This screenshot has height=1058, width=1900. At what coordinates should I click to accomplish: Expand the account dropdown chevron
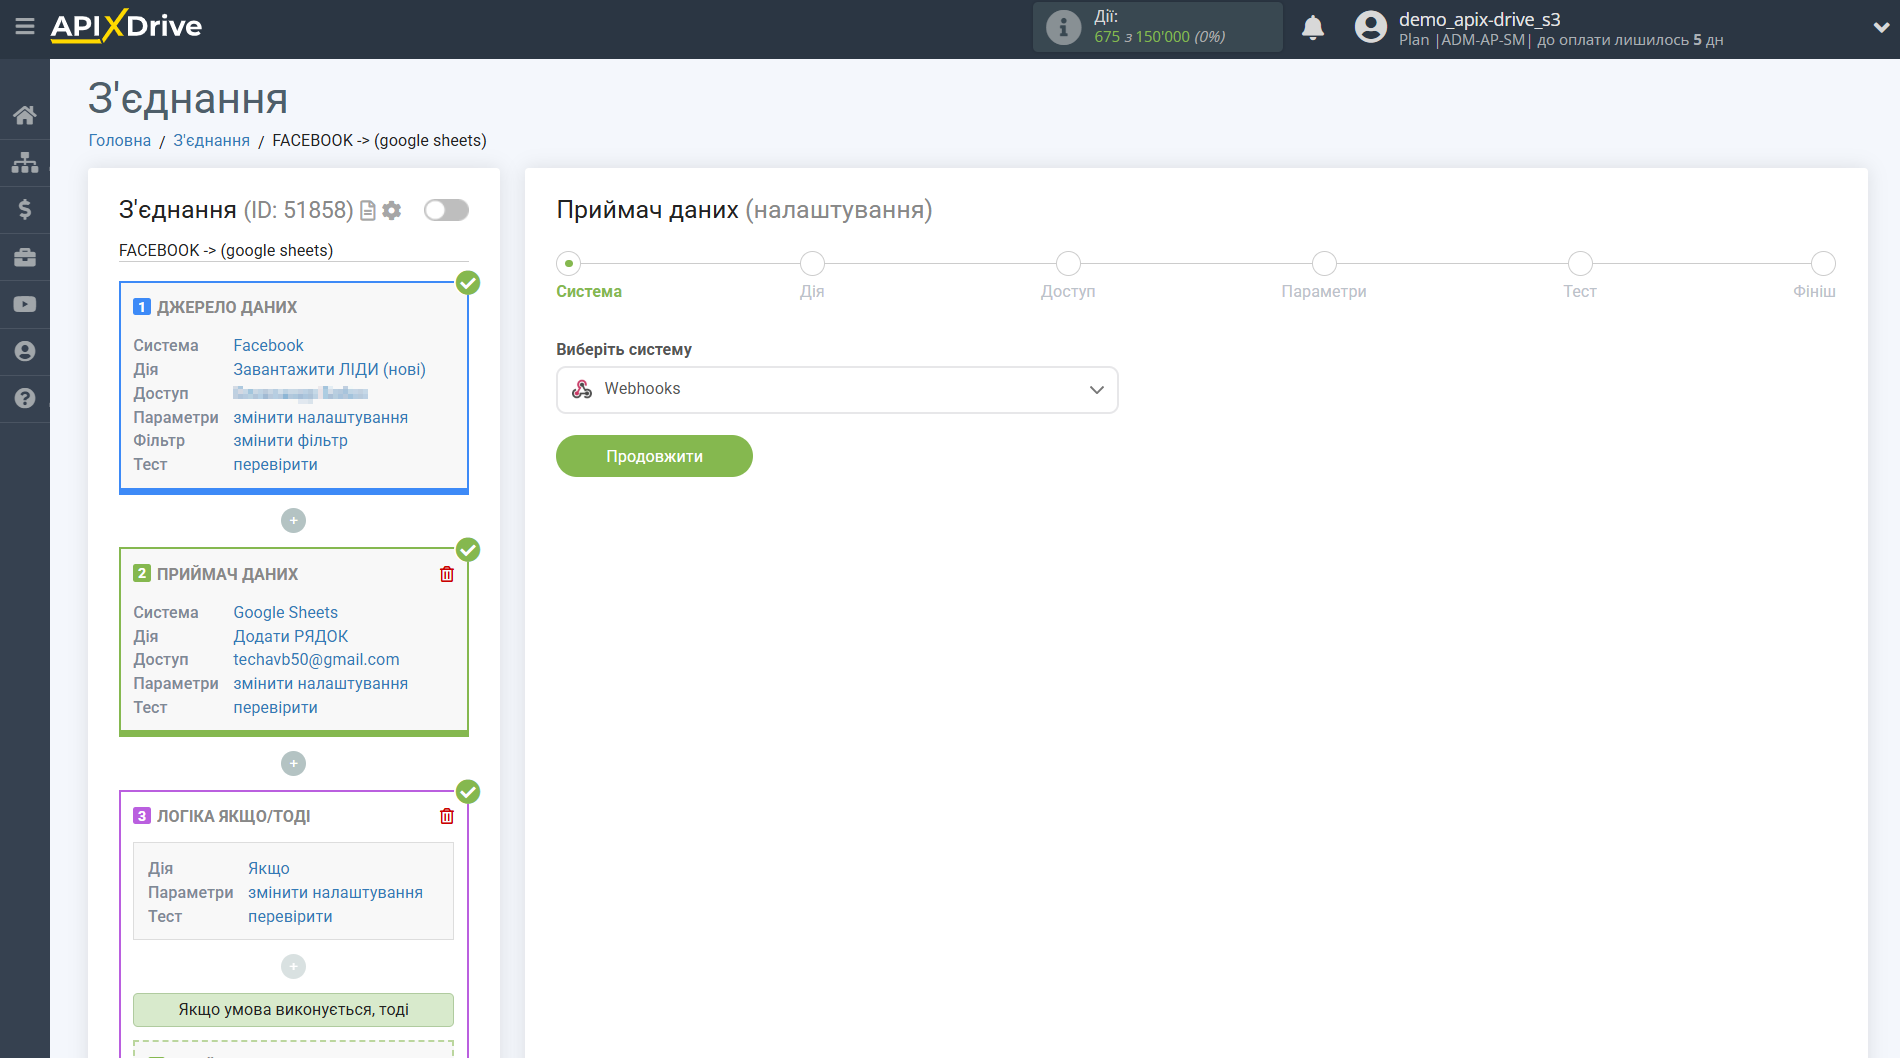[x=1880, y=28]
